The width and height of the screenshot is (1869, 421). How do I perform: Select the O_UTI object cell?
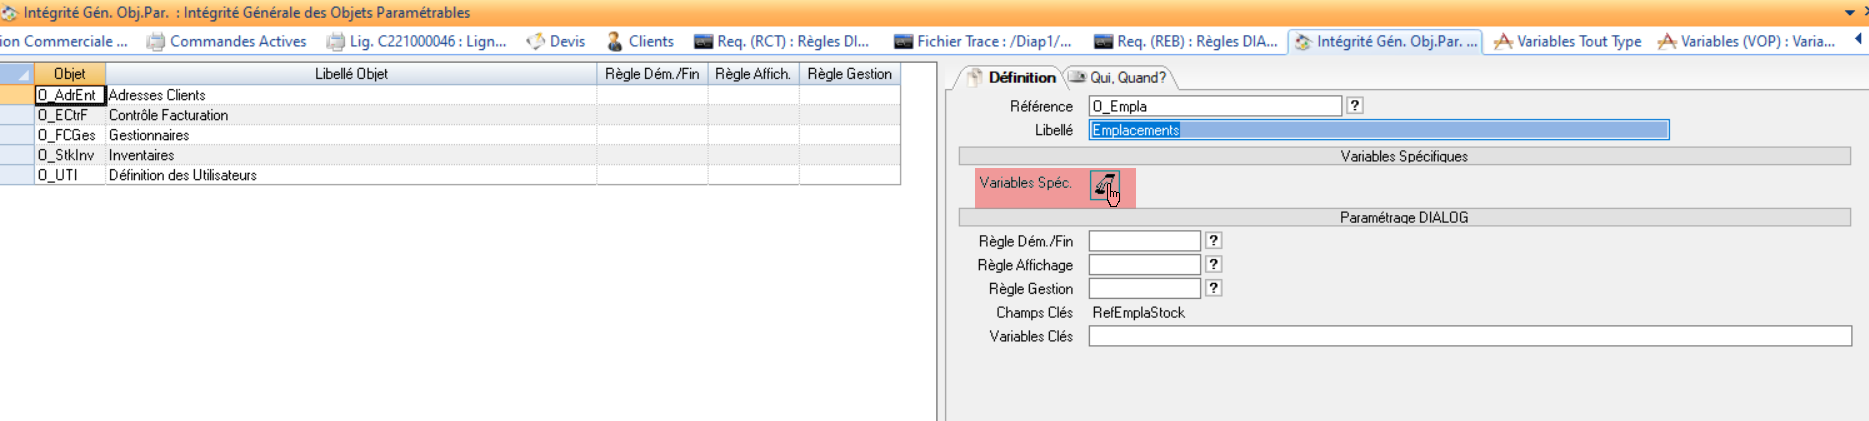68,175
